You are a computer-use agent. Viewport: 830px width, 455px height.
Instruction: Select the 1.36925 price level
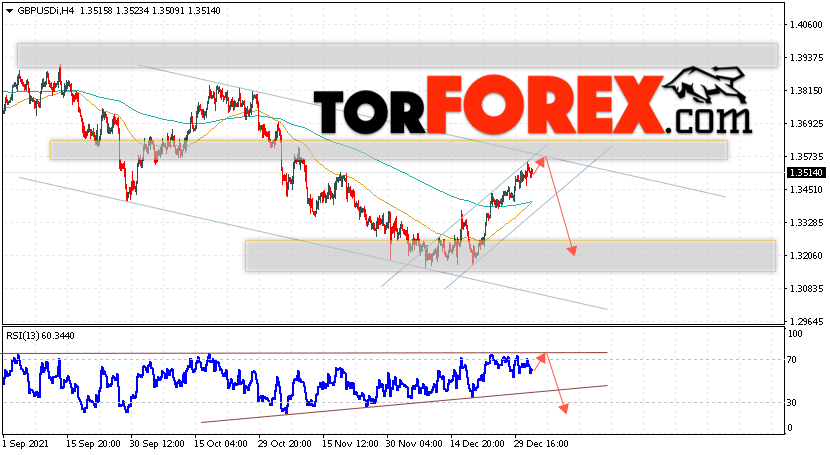pyautogui.click(x=806, y=124)
